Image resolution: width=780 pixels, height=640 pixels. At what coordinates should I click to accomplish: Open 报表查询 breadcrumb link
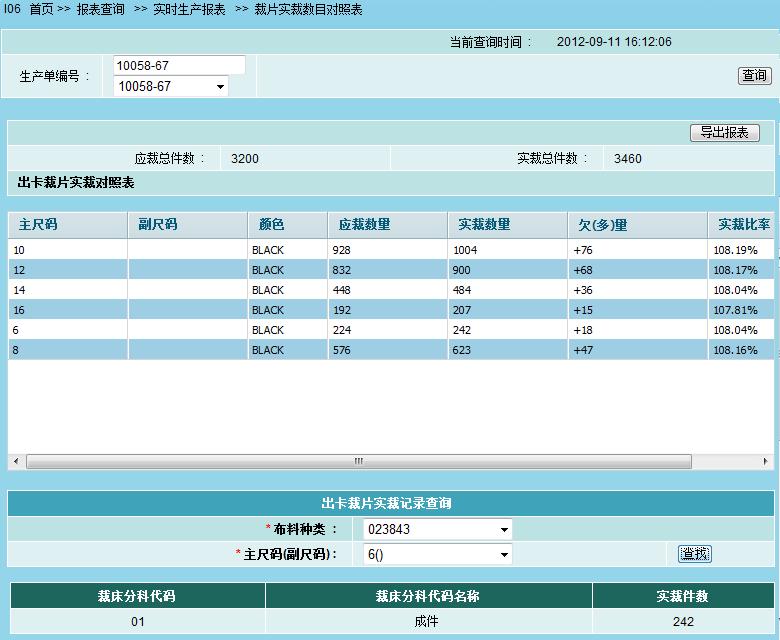[x=101, y=9]
